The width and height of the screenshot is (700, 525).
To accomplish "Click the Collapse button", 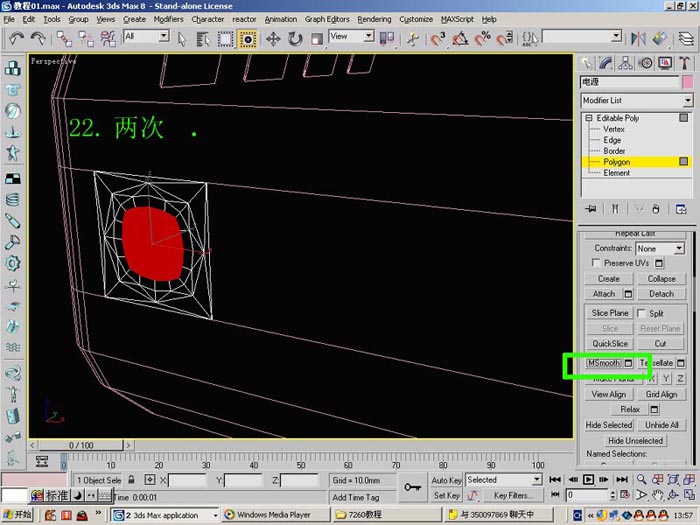I will (661, 279).
